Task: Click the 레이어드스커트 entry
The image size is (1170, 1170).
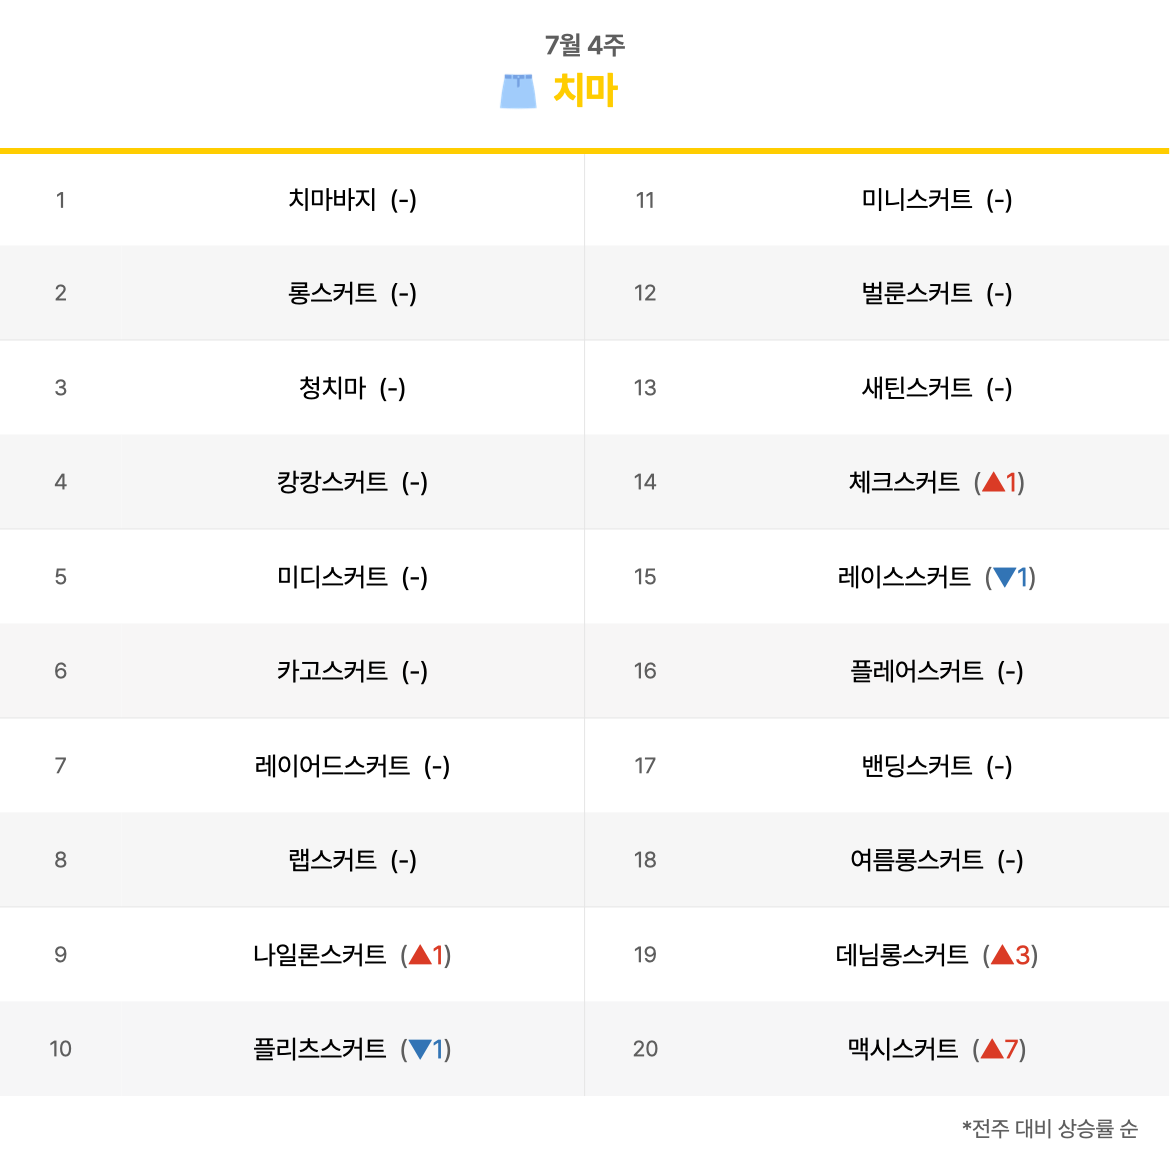Action: pyautogui.click(x=332, y=766)
